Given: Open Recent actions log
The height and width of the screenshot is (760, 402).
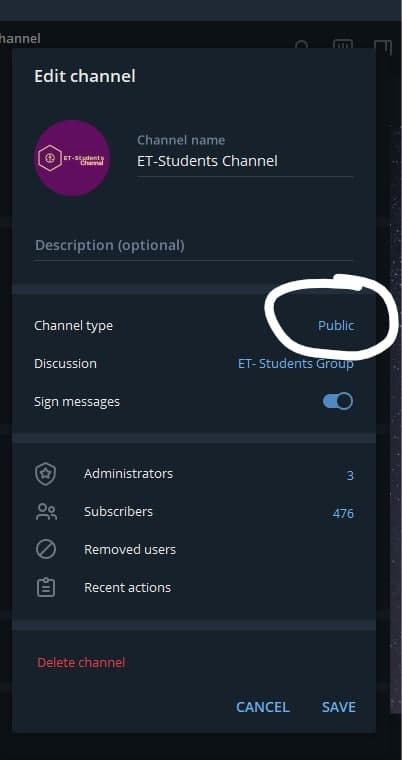Looking at the screenshot, I should 194,587.
